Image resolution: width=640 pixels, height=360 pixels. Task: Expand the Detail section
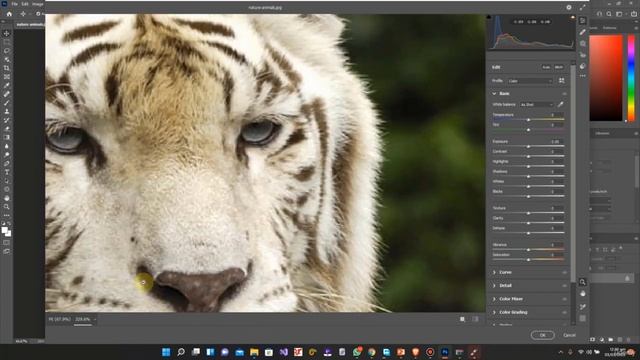click(494, 286)
